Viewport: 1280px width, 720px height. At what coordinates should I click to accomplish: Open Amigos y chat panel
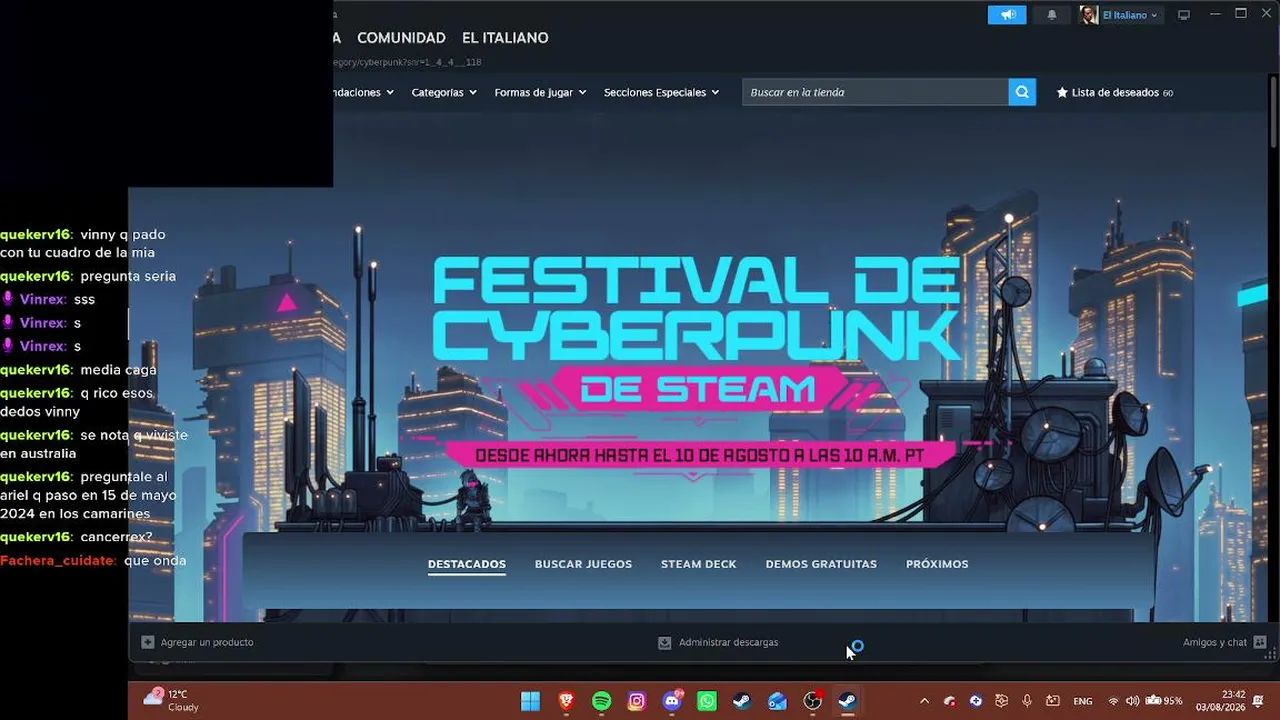[x=1224, y=642]
